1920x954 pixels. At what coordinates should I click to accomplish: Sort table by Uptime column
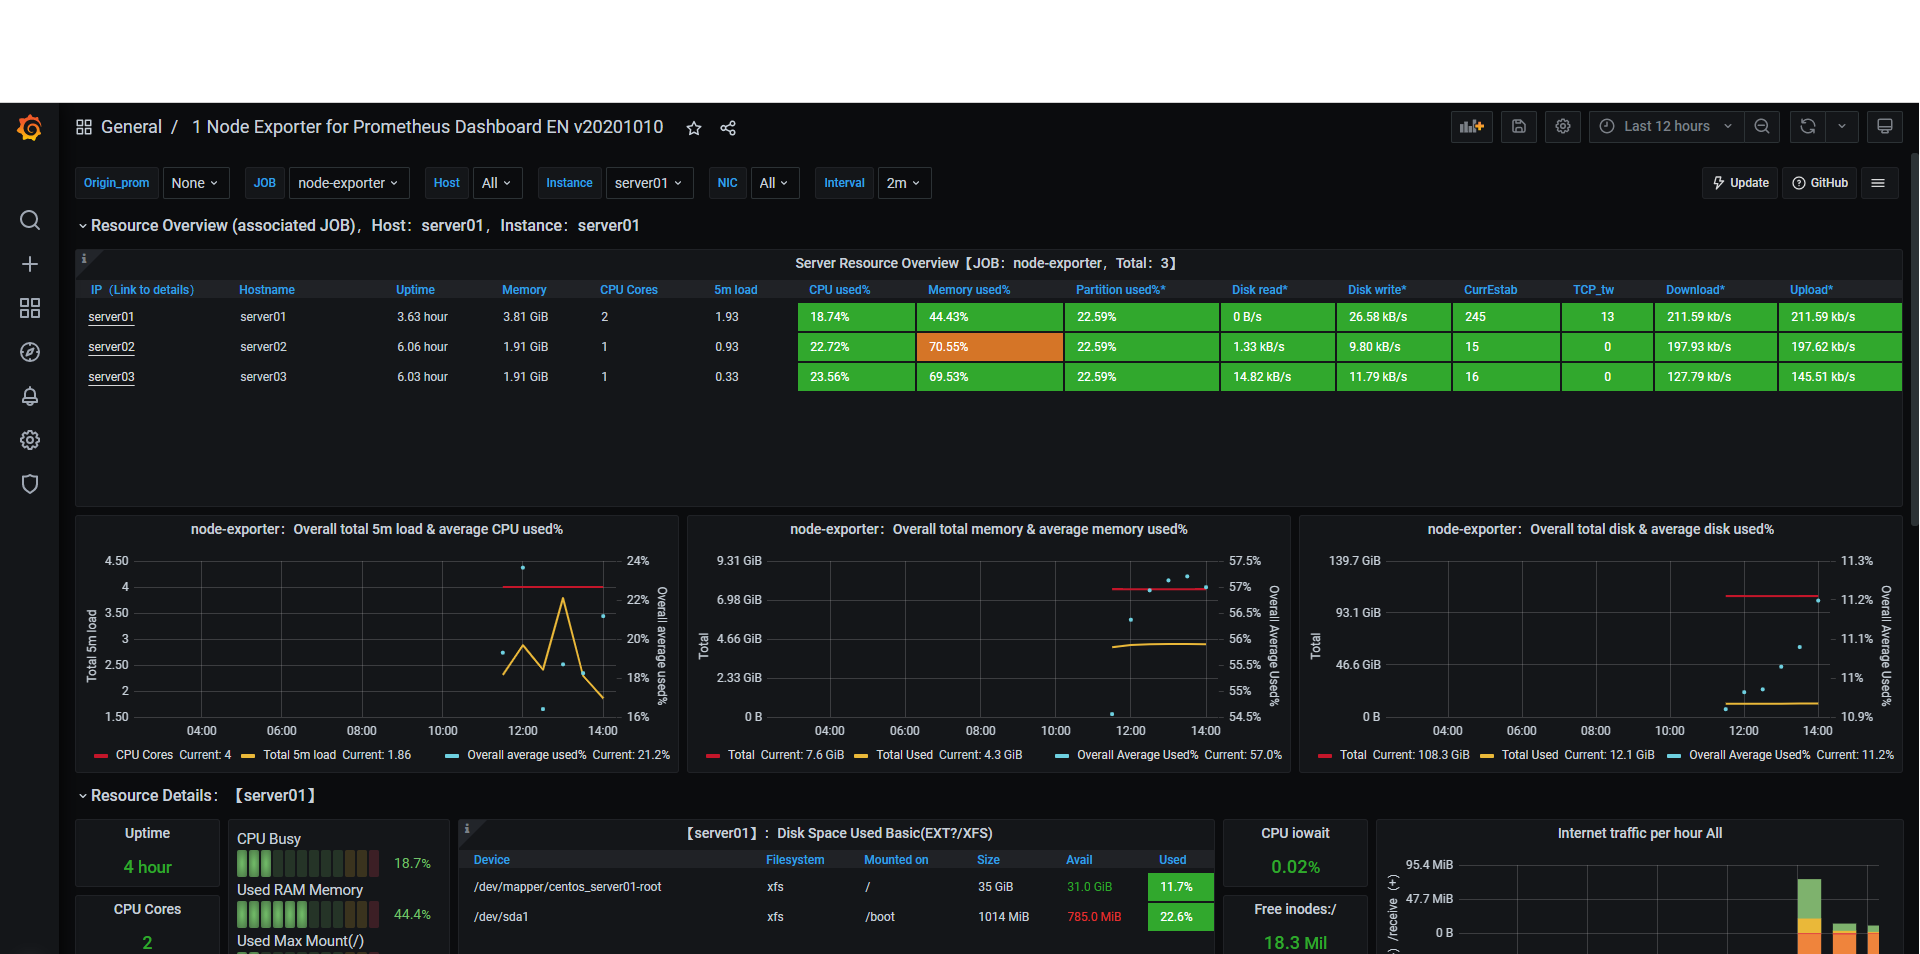[415, 290]
